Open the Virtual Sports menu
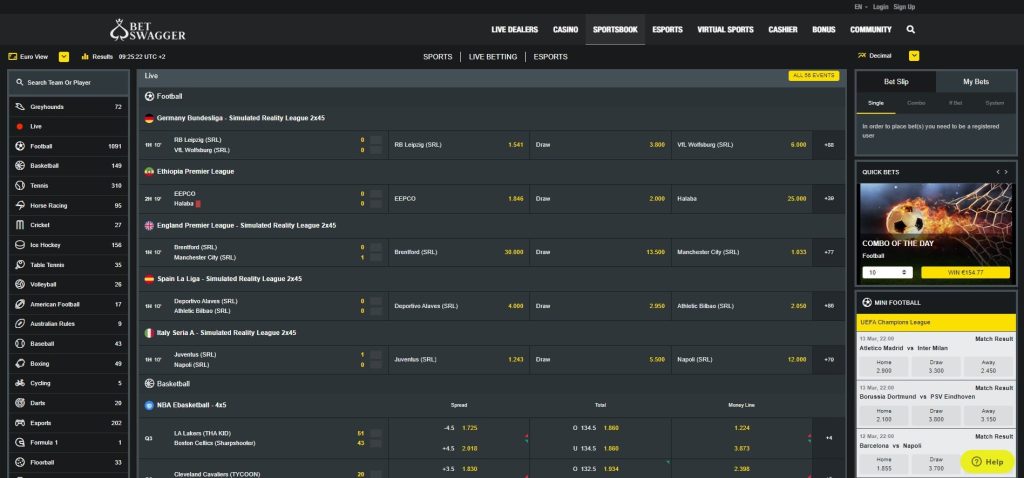The width and height of the screenshot is (1024, 478). [x=725, y=29]
